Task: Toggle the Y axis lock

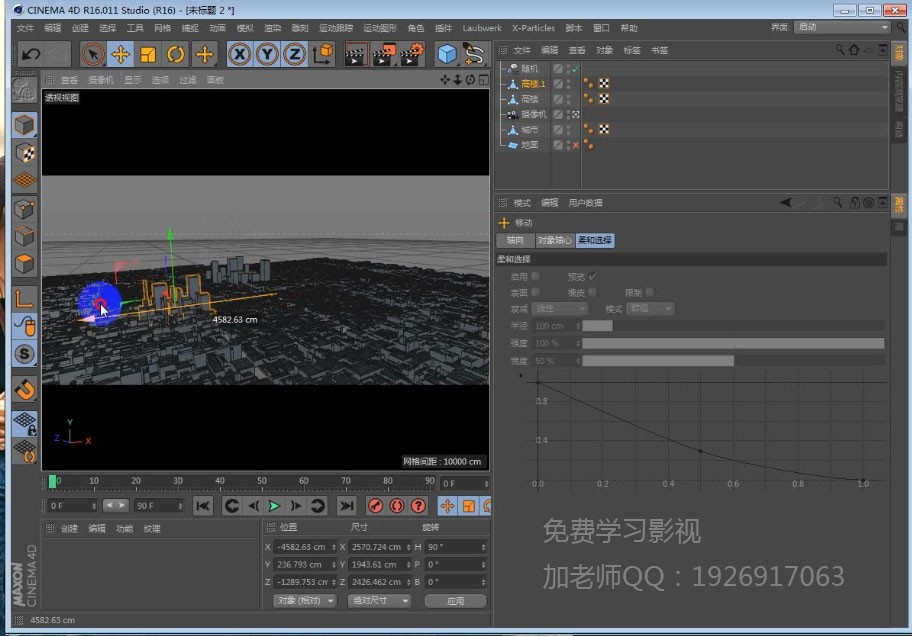Action: pos(267,55)
